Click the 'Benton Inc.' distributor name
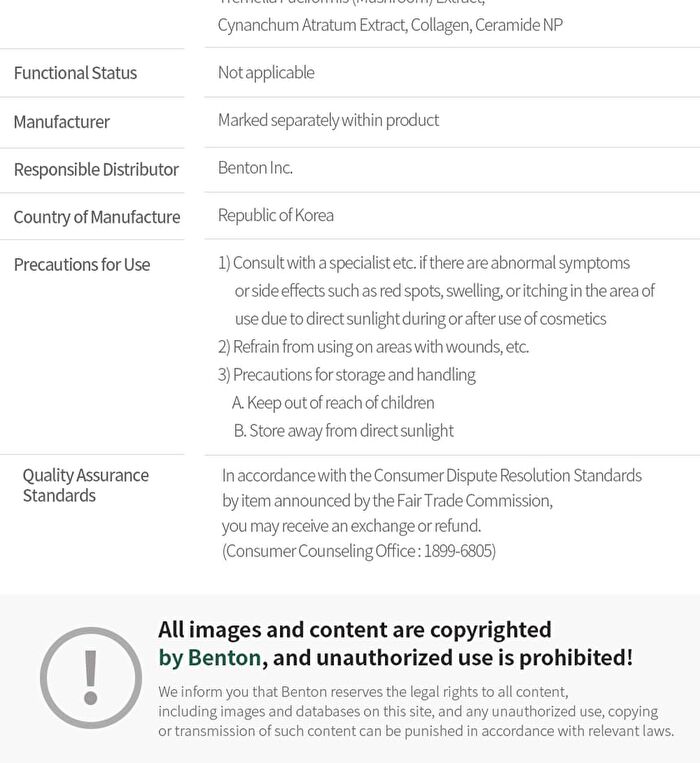The image size is (700, 763). [255, 168]
